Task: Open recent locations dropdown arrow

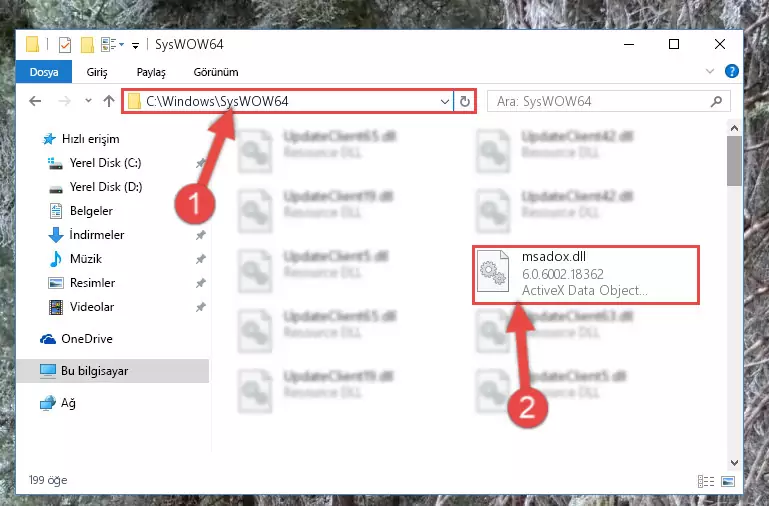Action: [88, 101]
